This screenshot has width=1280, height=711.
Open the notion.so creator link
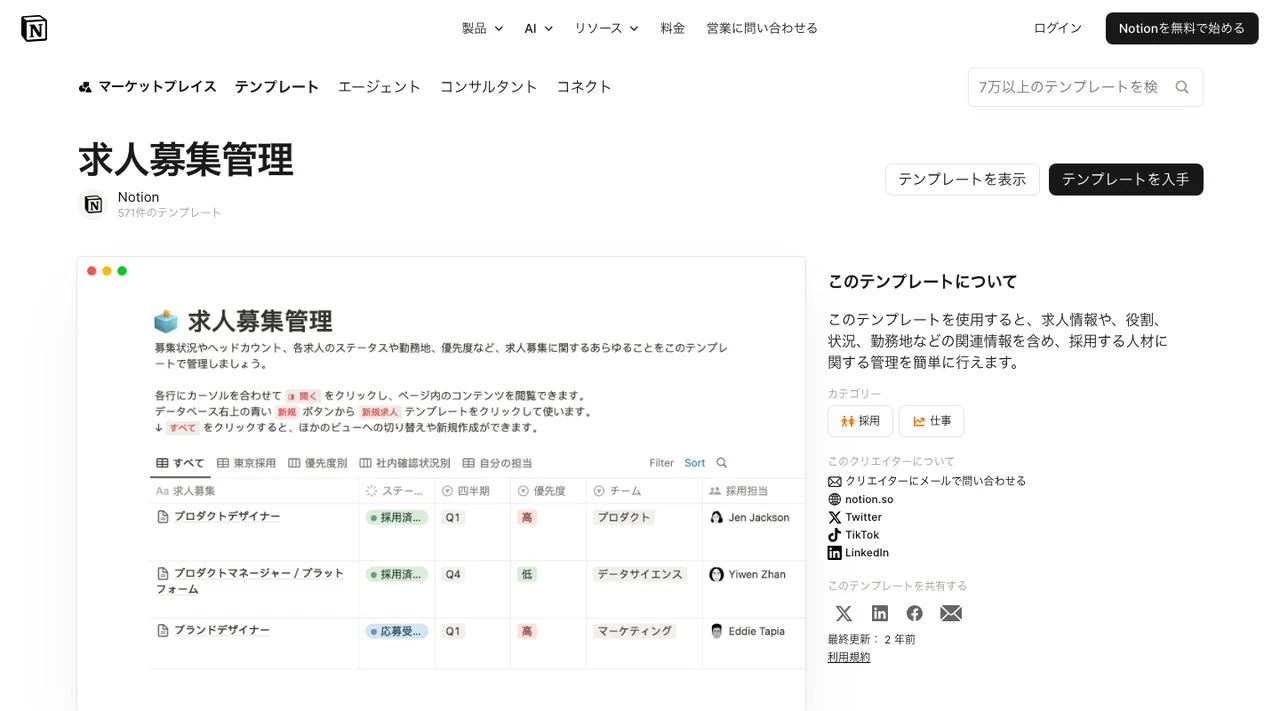pyautogui.click(x=869, y=499)
